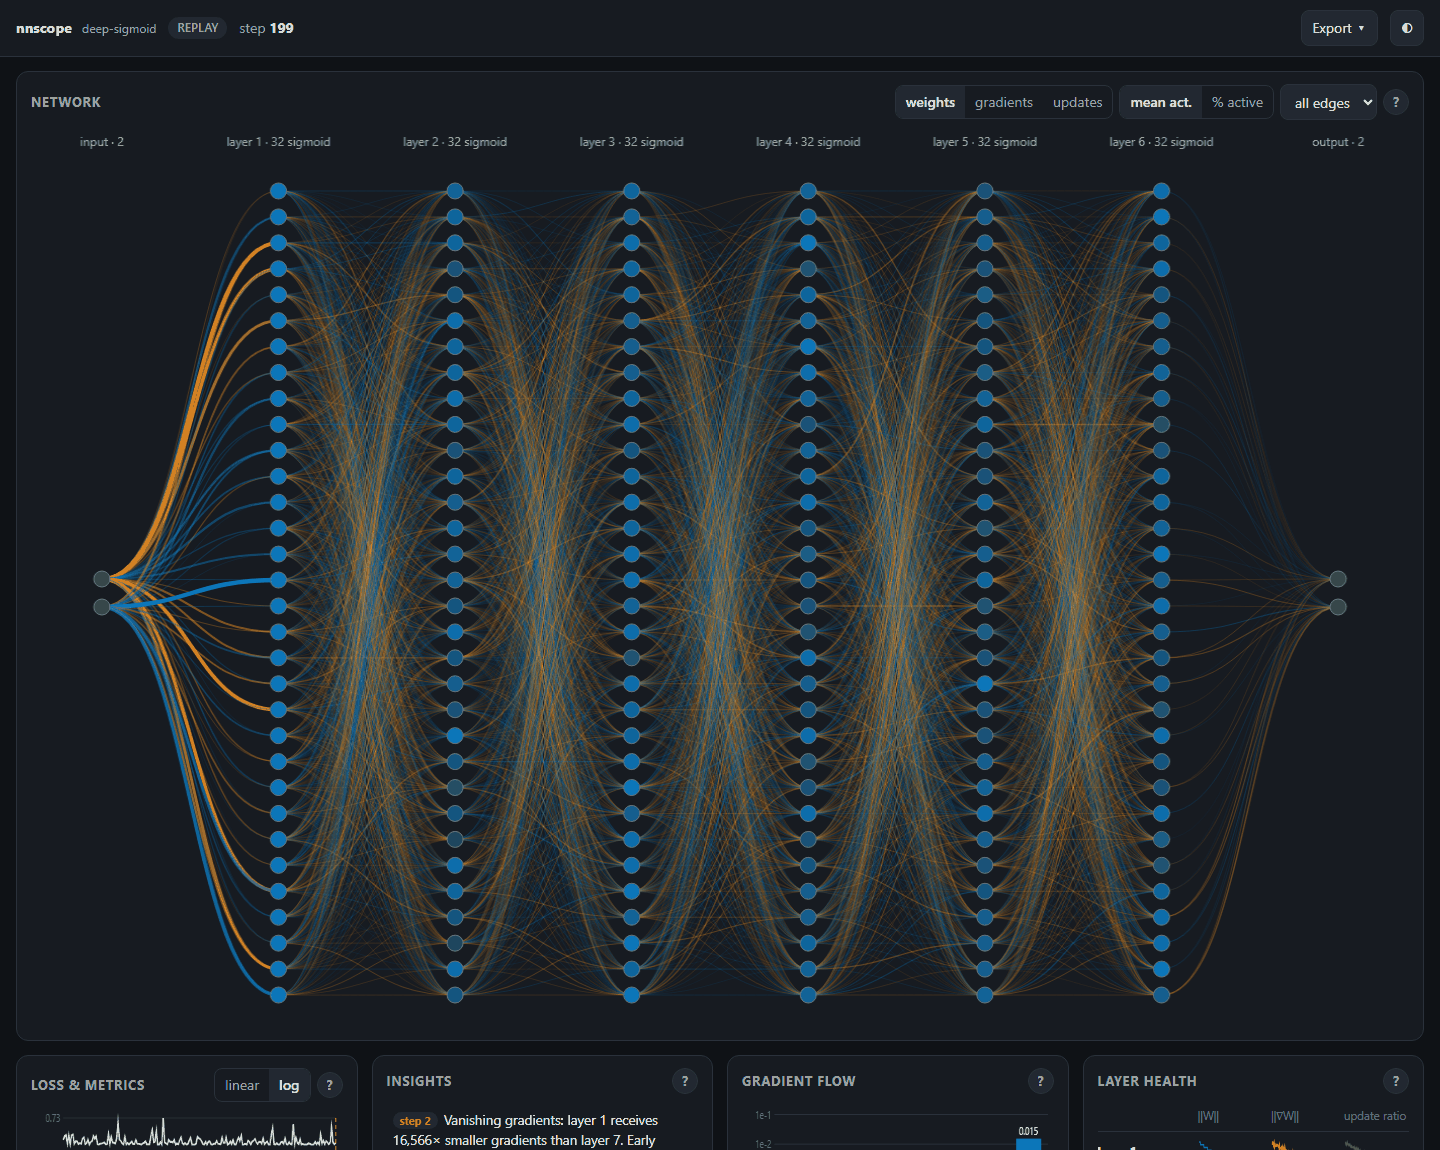Set loss chart scale to log
The width and height of the screenshot is (1440, 1150).
pos(289,1085)
